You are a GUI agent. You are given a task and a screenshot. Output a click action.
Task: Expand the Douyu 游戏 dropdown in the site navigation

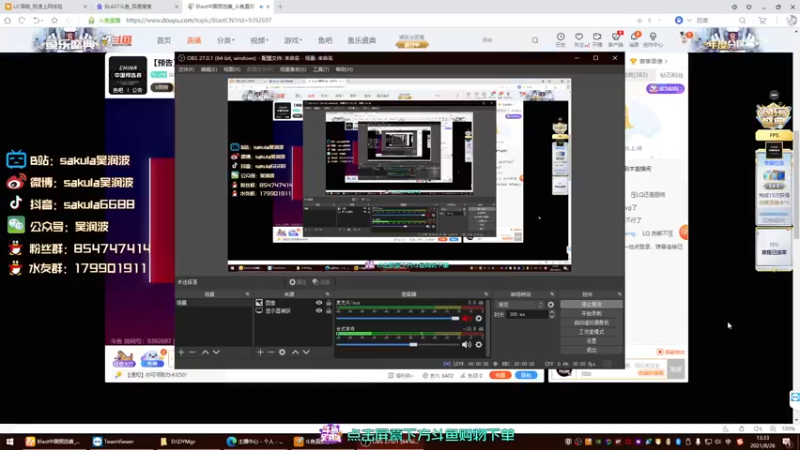[x=293, y=40]
